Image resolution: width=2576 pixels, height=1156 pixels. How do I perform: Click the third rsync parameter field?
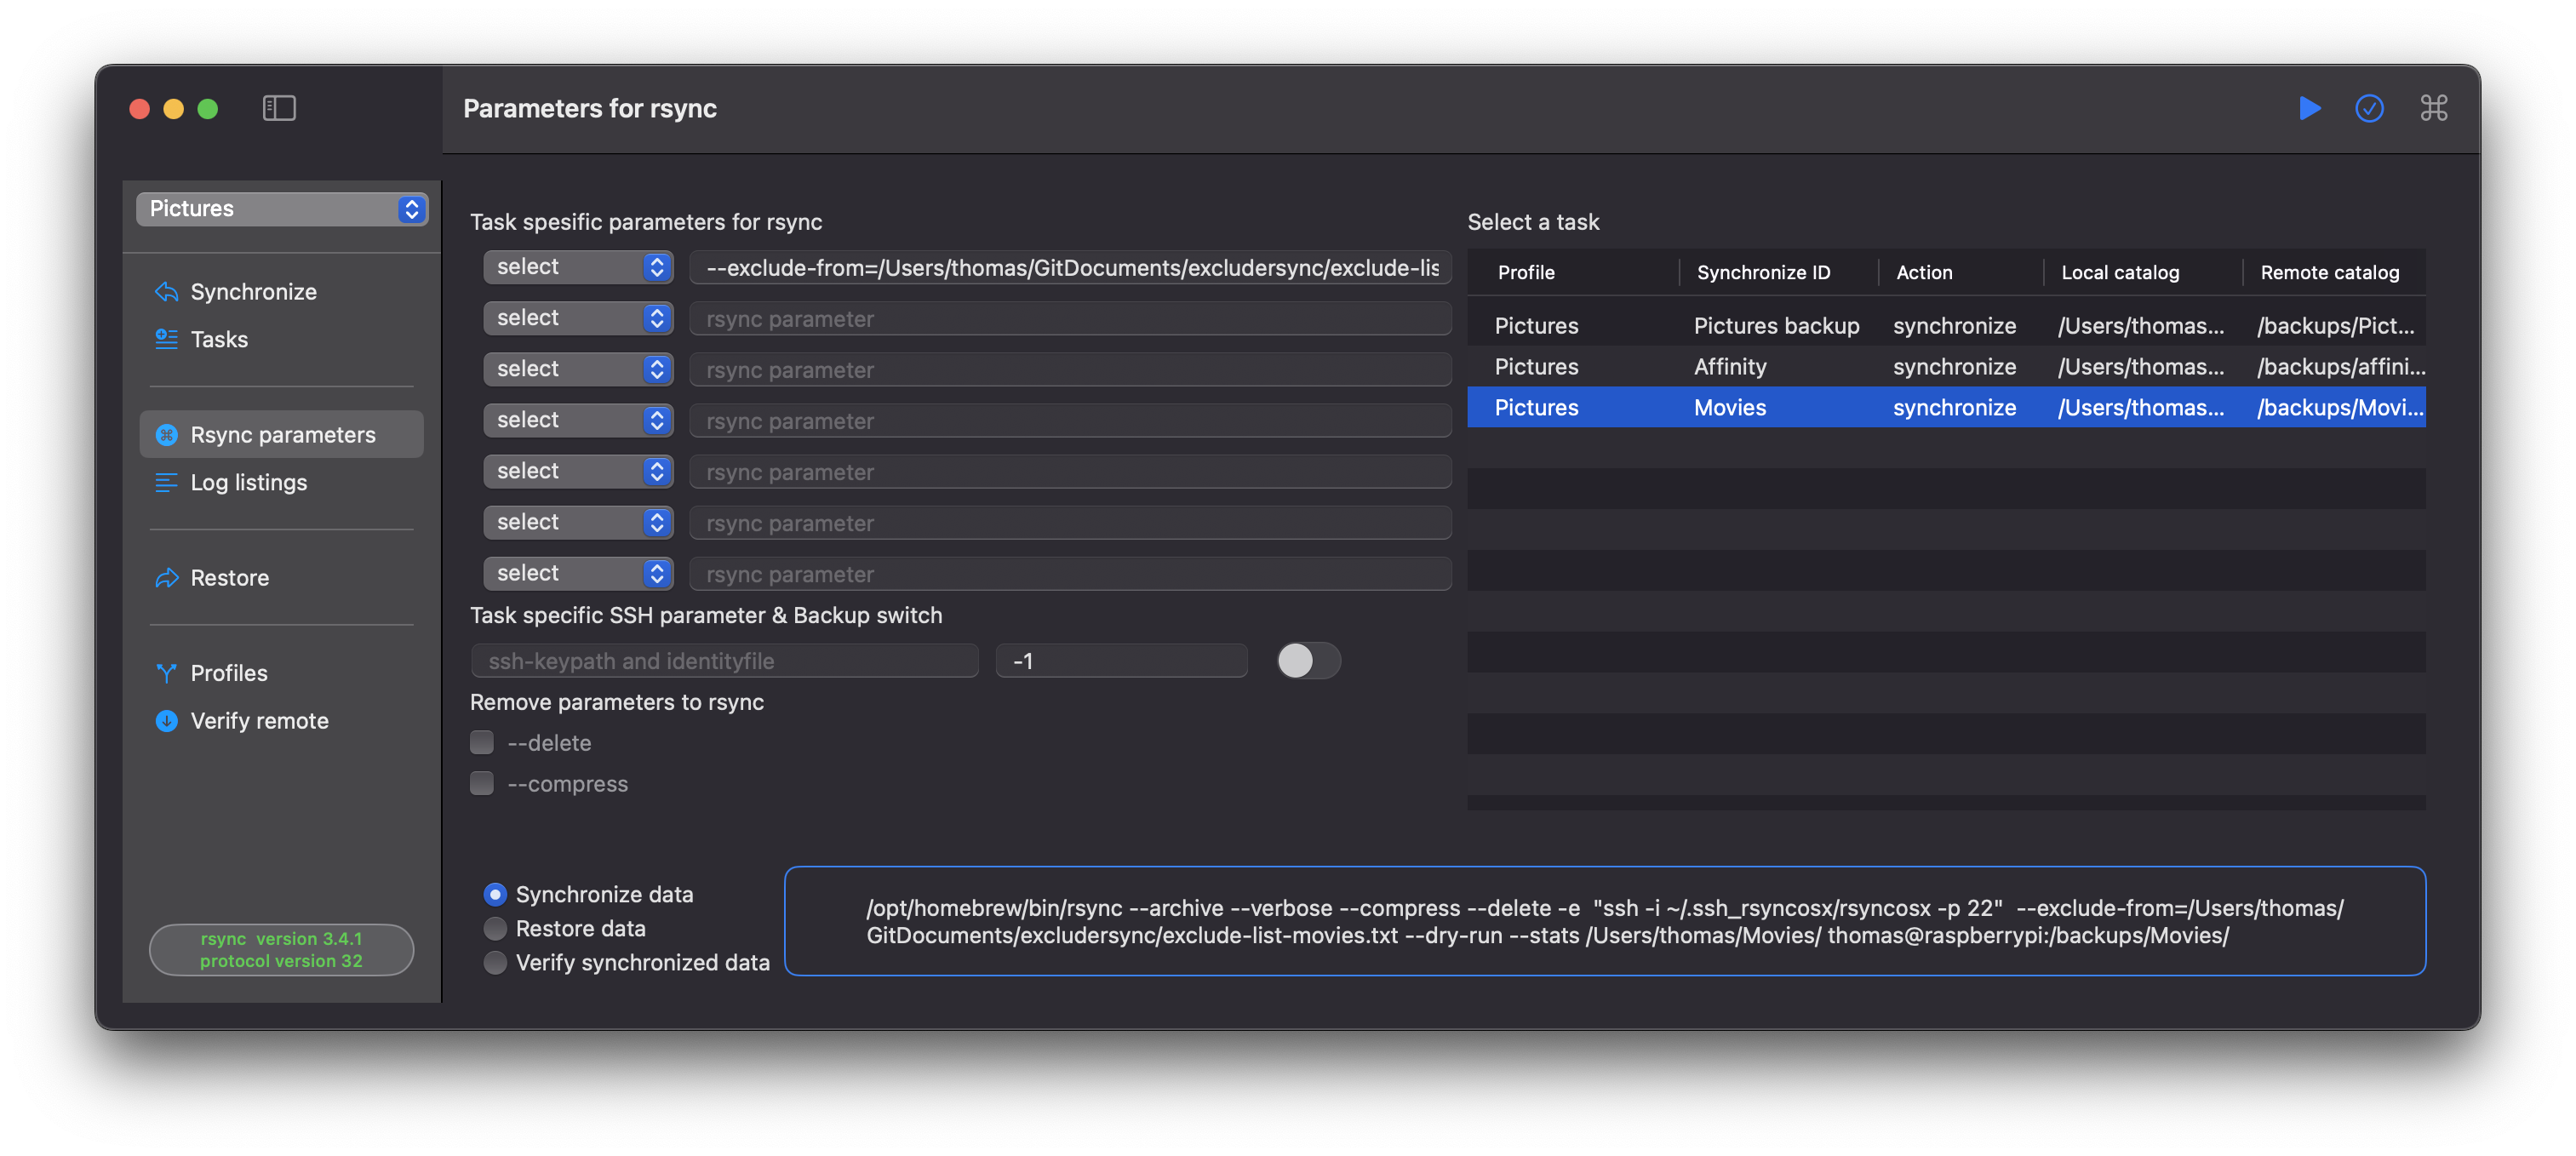[x=1070, y=370]
